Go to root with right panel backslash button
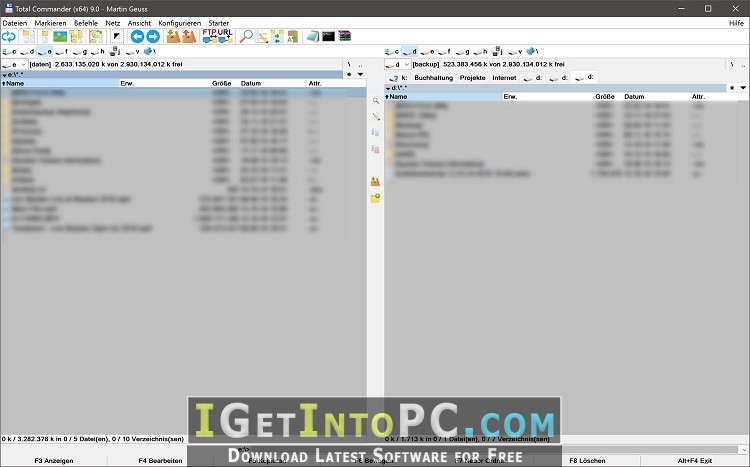The width and height of the screenshot is (750, 467). 732,64
